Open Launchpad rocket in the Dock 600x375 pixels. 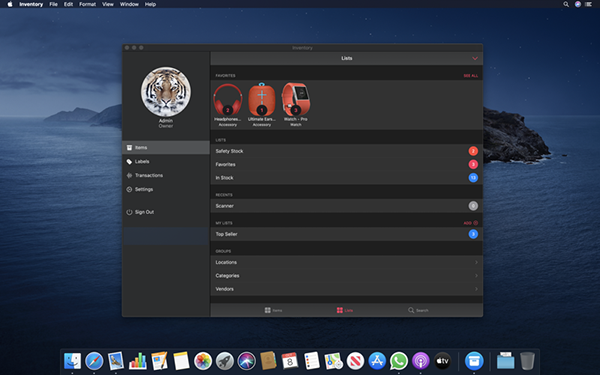tap(225, 361)
